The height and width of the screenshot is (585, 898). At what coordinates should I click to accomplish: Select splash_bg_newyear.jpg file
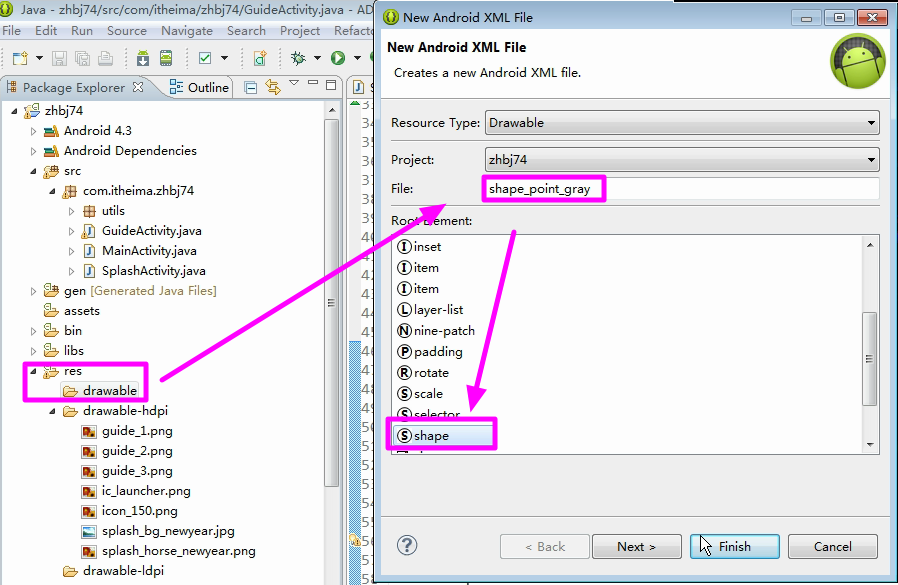(168, 531)
